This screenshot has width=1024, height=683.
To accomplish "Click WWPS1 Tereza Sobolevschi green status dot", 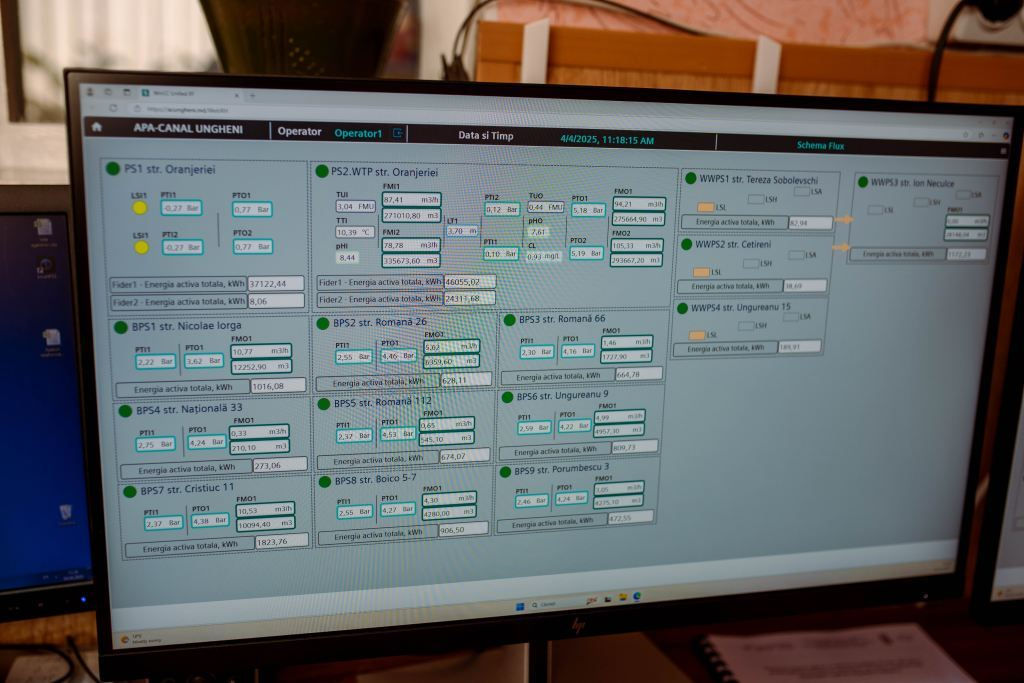I will (690, 178).
